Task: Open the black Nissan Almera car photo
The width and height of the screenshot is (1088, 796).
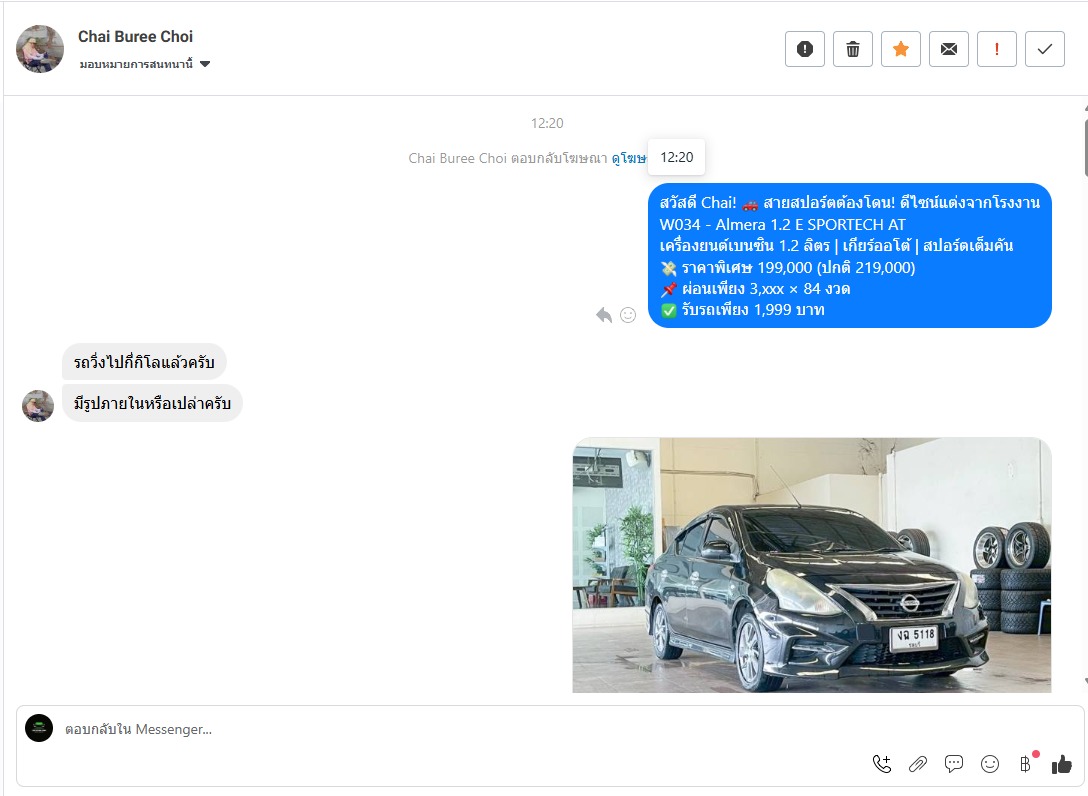Action: tap(812, 565)
